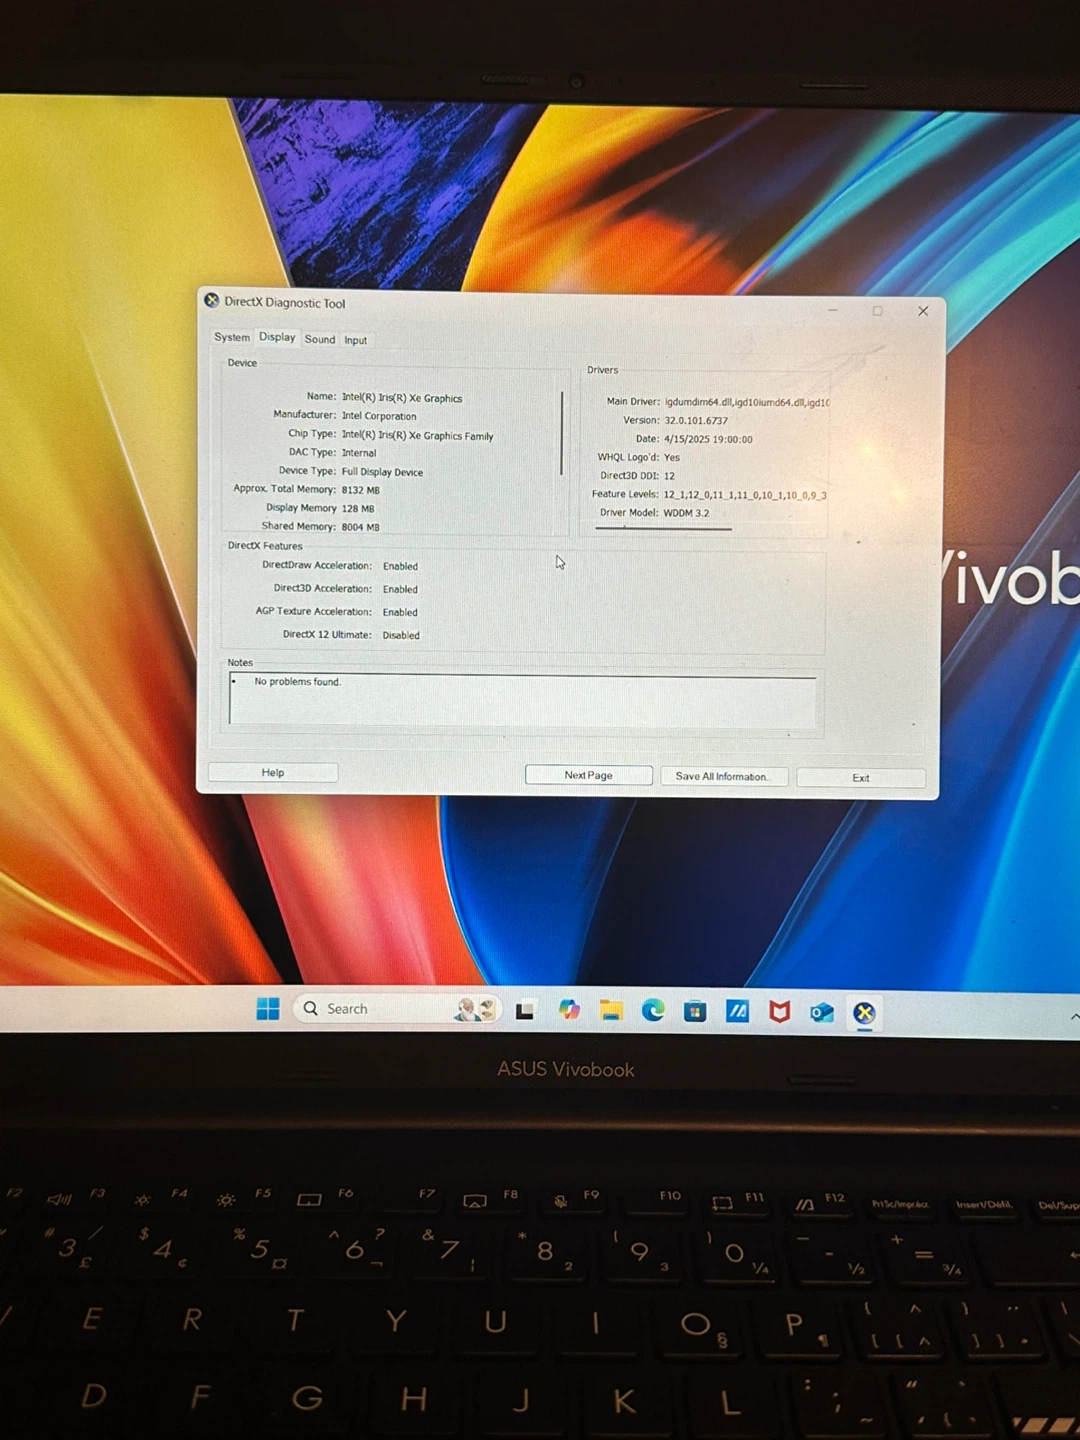Close the DirectX Diagnostic Tool window
The width and height of the screenshot is (1080, 1440).
923,311
